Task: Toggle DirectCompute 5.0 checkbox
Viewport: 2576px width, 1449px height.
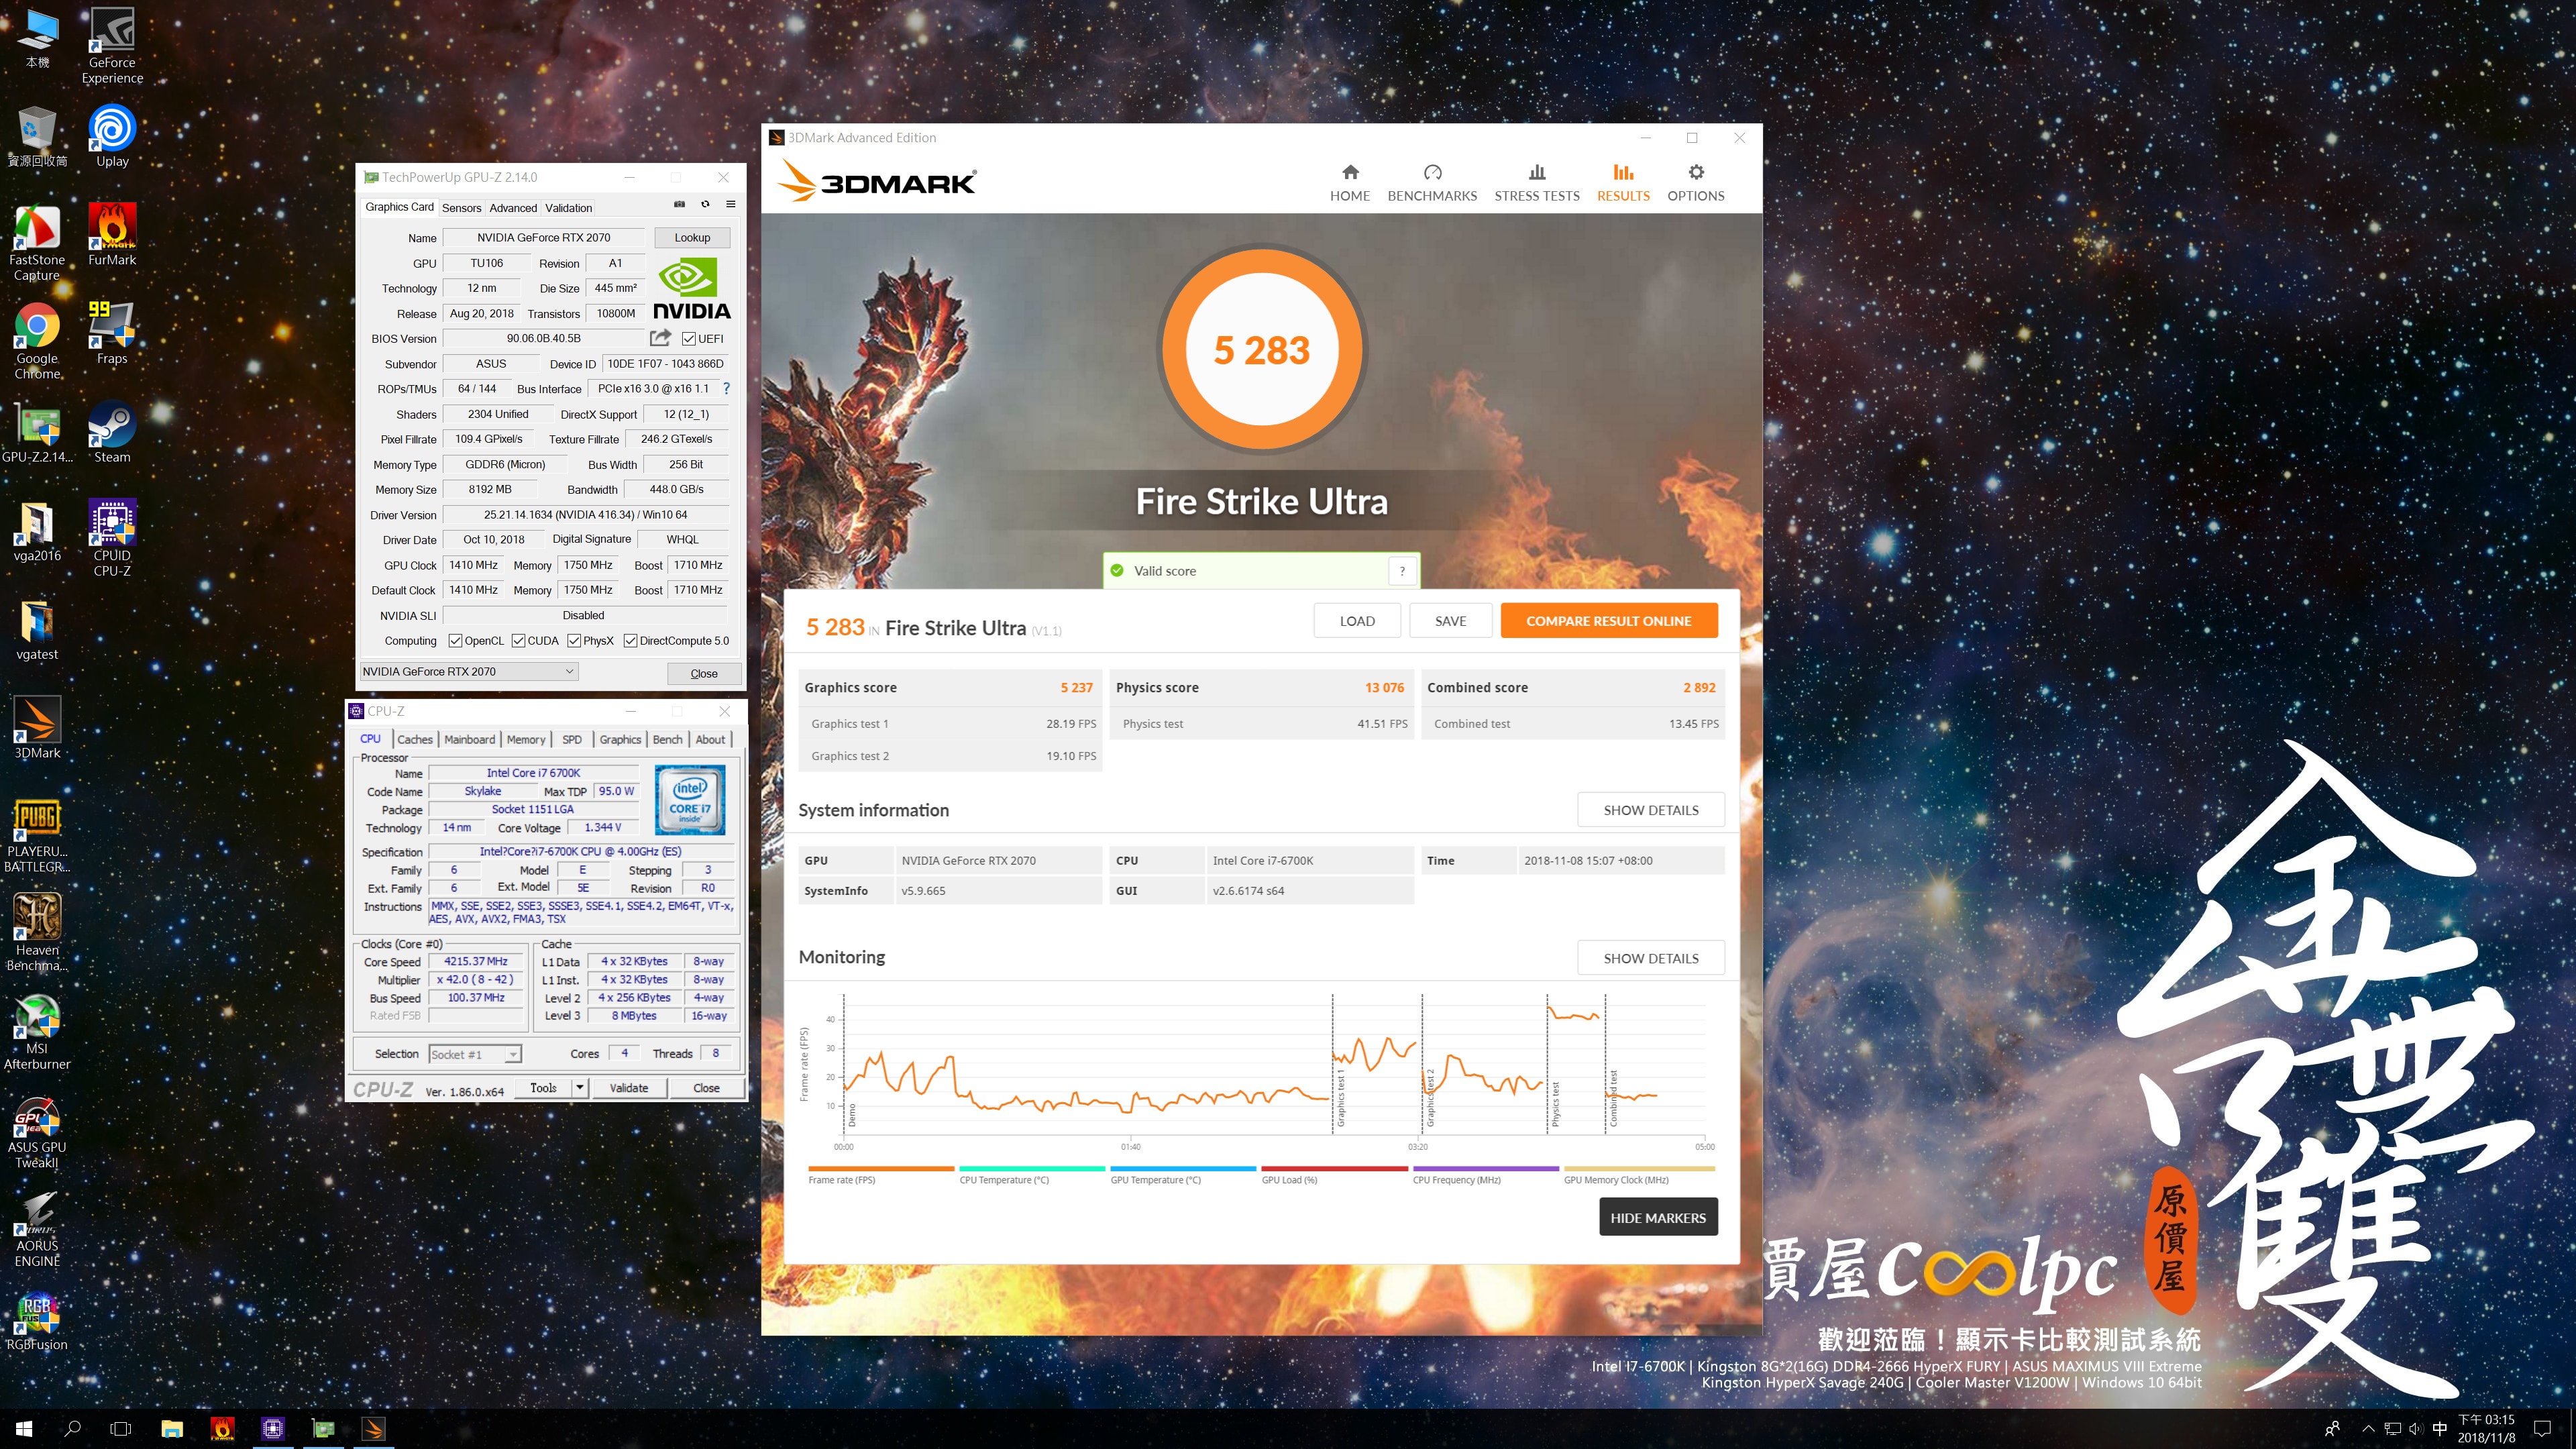Action: [630, 641]
